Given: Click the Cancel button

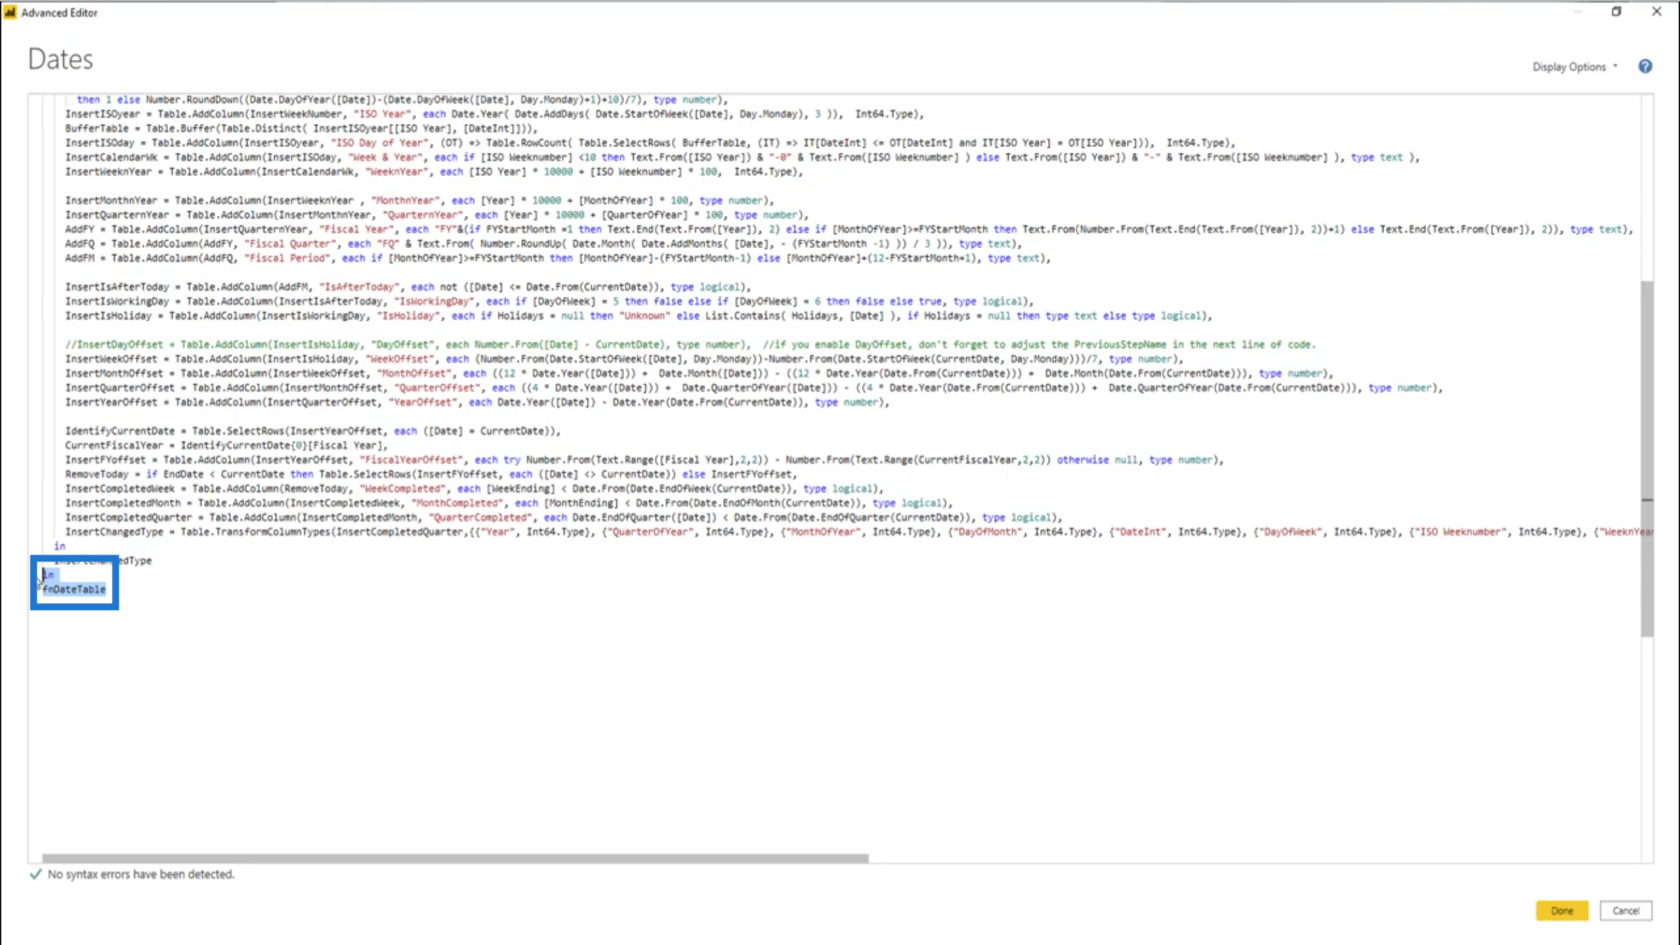Looking at the screenshot, I should tap(1625, 910).
